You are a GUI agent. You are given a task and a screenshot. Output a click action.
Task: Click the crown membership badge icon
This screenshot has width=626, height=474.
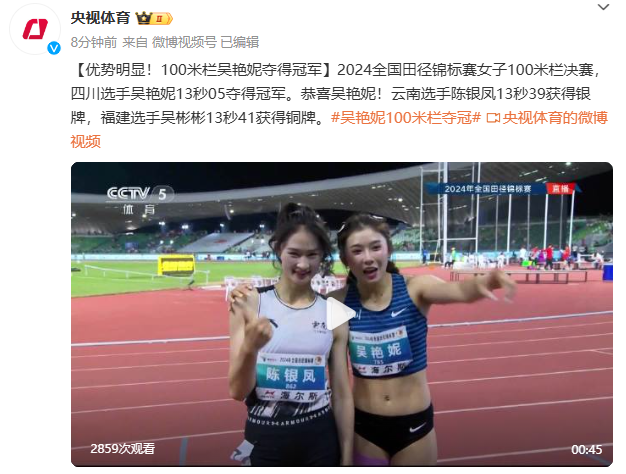[x=144, y=18]
